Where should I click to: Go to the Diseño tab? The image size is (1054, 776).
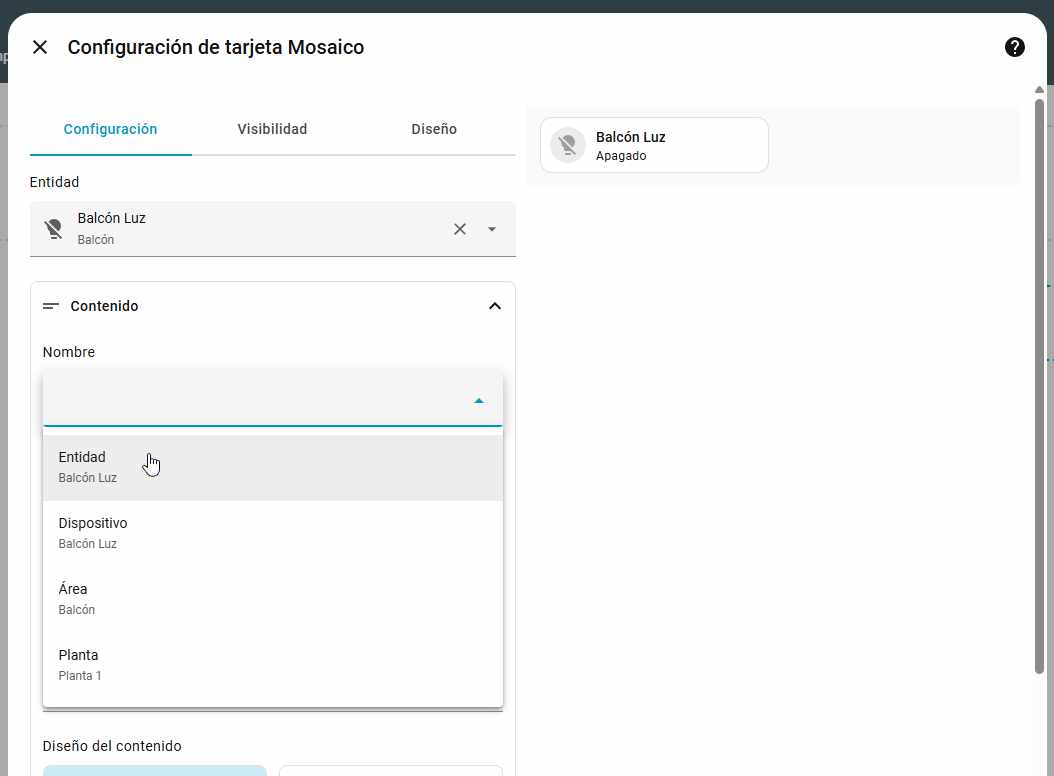(x=434, y=129)
